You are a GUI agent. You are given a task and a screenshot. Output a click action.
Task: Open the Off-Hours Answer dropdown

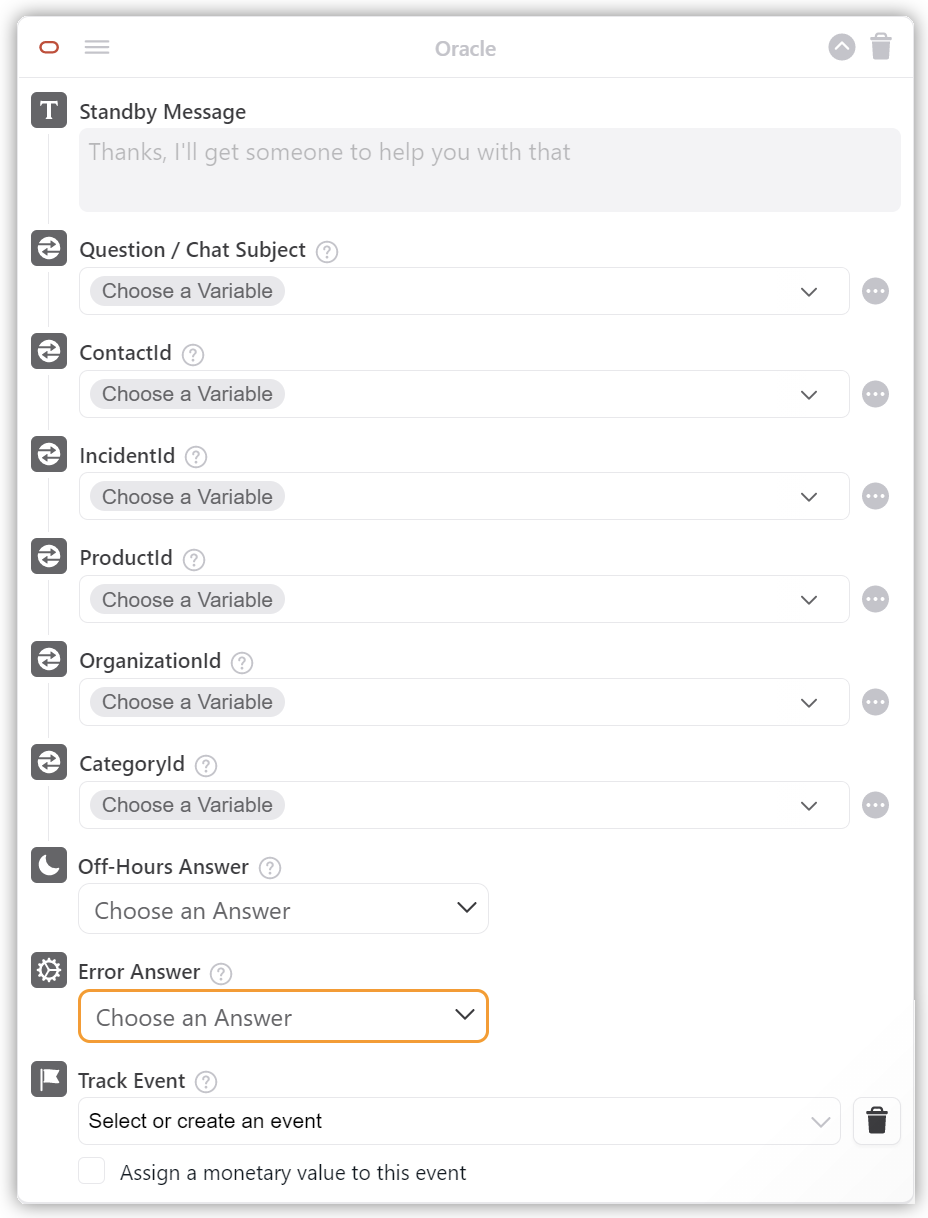tap(283, 909)
